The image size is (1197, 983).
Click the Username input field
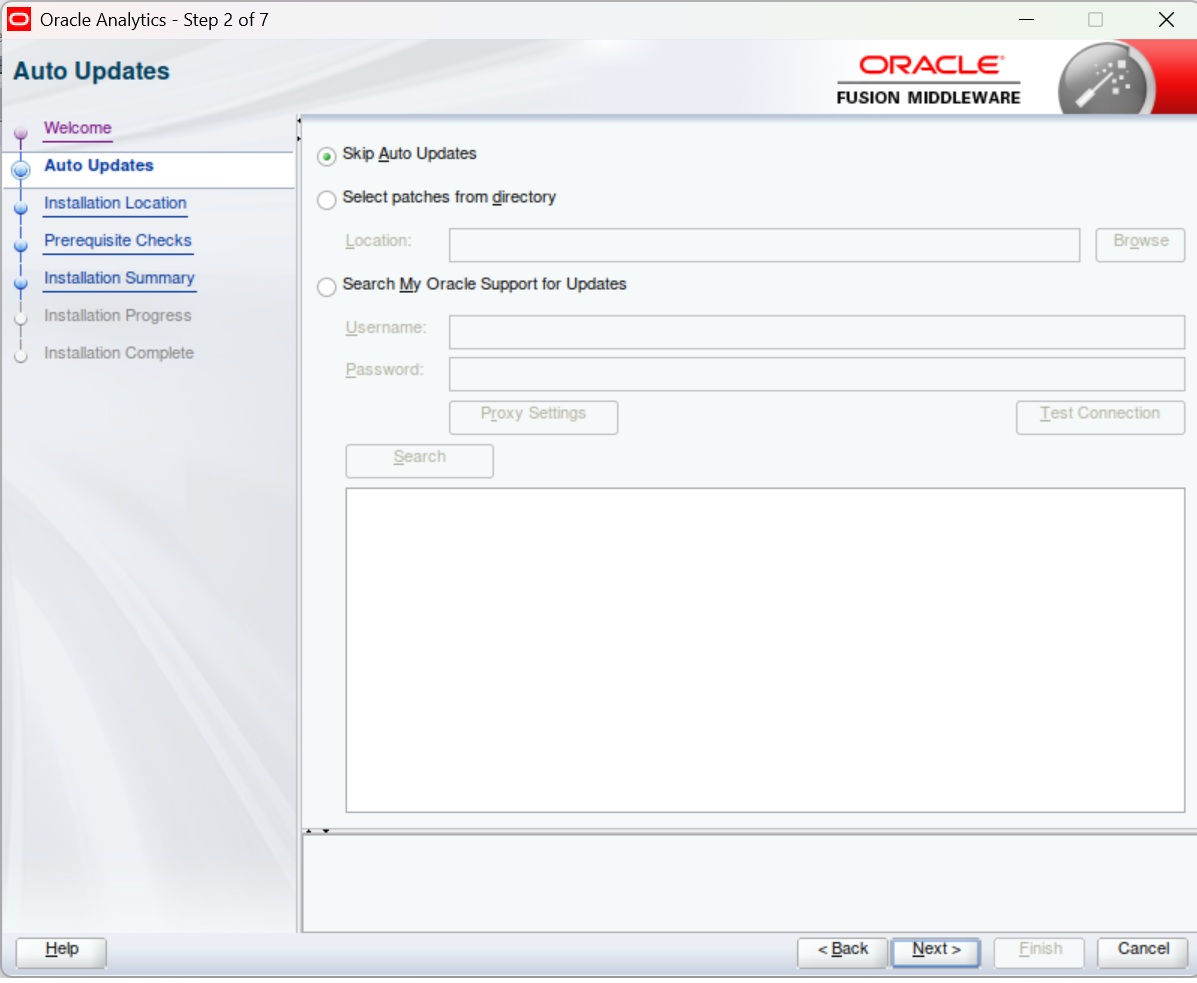[817, 332]
